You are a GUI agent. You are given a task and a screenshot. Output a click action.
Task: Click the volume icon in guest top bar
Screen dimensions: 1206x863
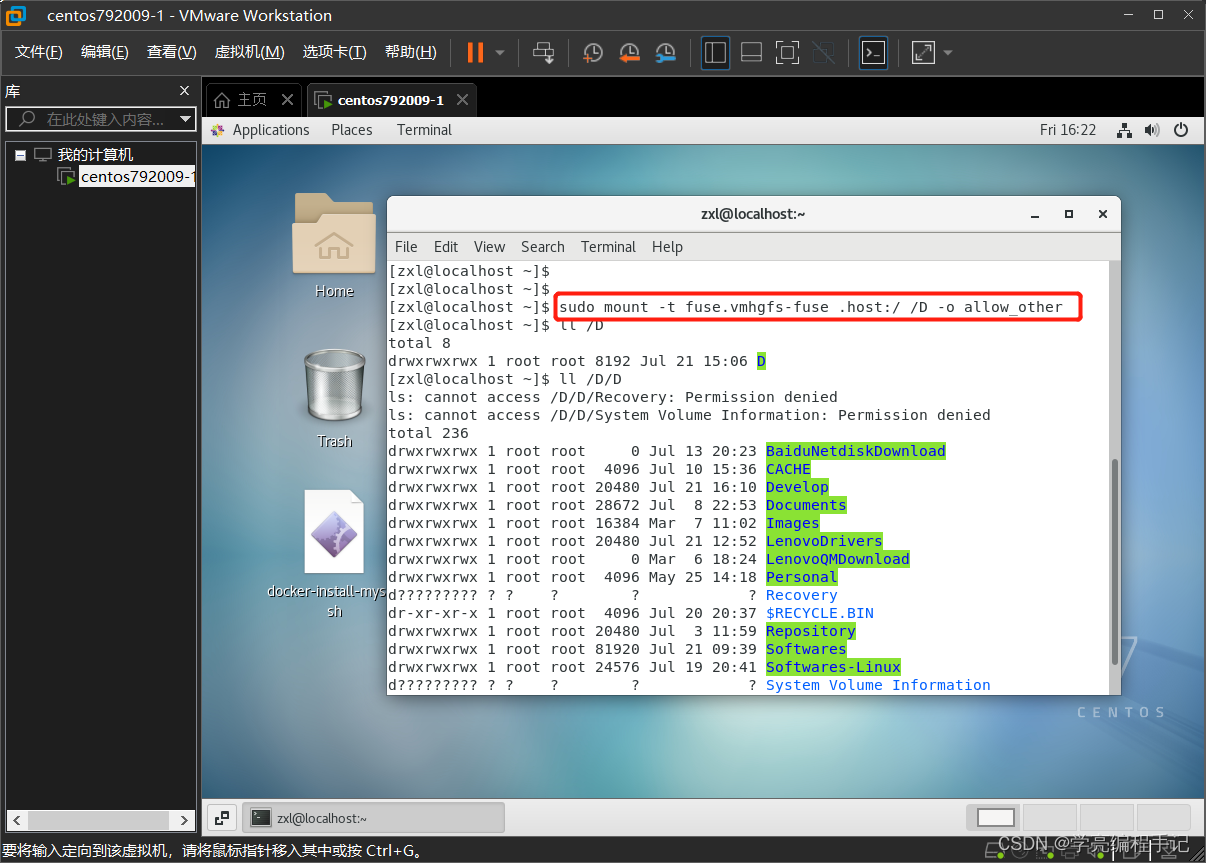click(1152, 130)
